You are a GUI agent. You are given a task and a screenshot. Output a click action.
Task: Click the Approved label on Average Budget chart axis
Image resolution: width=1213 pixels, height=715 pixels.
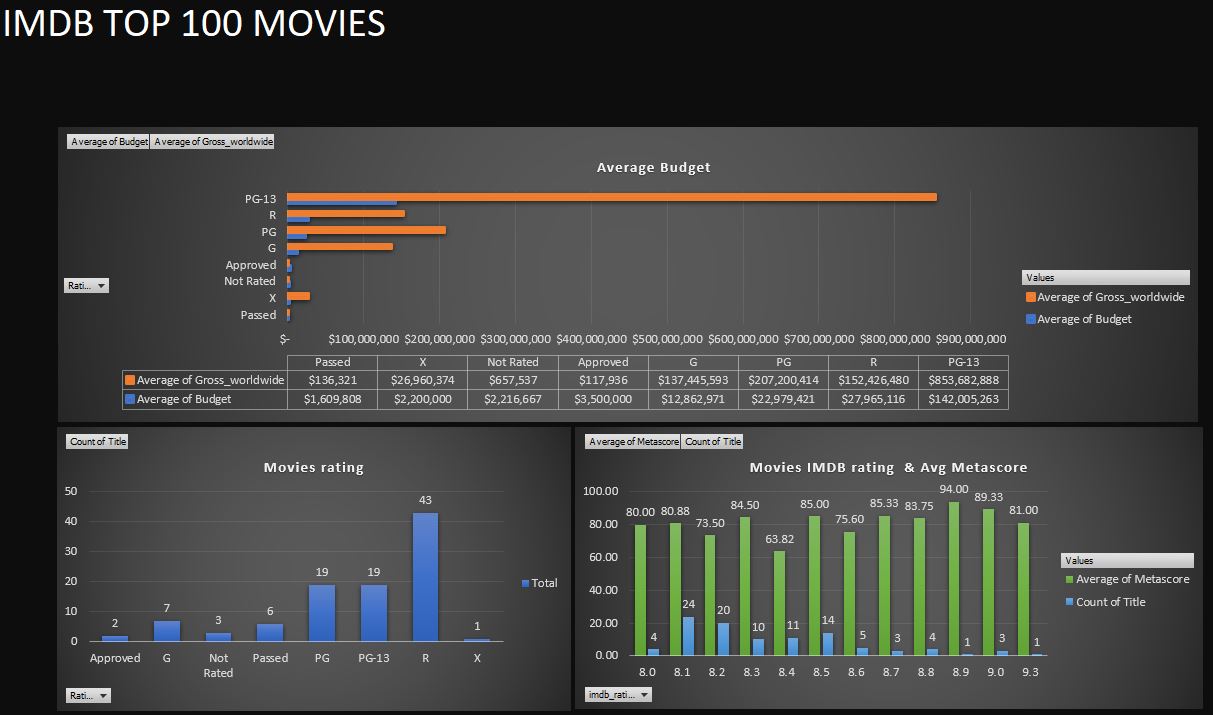(x=251, y=265)
